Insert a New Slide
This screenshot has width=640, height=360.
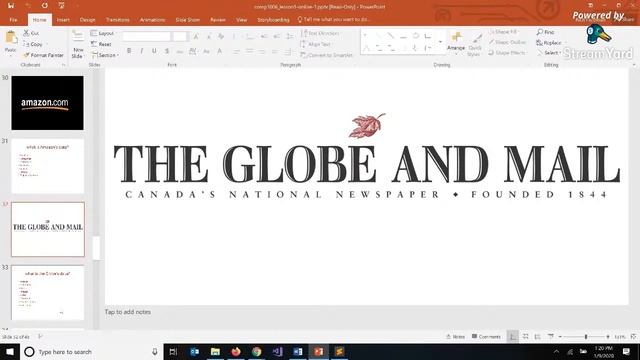coord(78,44)
